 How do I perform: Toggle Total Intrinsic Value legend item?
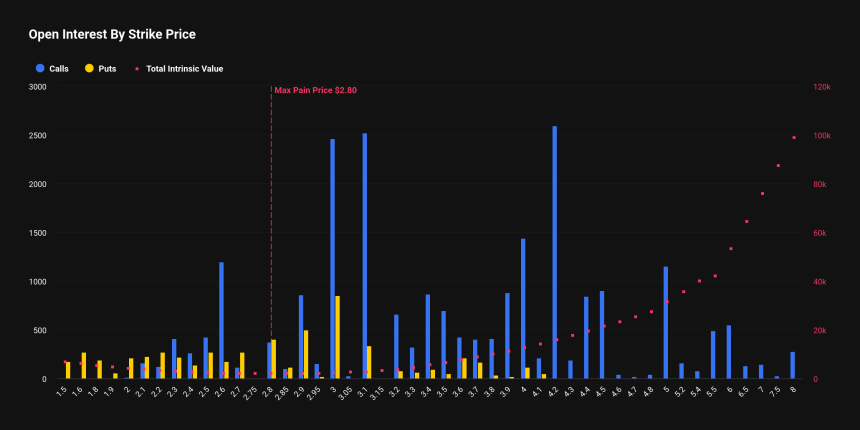(x=184, y=69)
